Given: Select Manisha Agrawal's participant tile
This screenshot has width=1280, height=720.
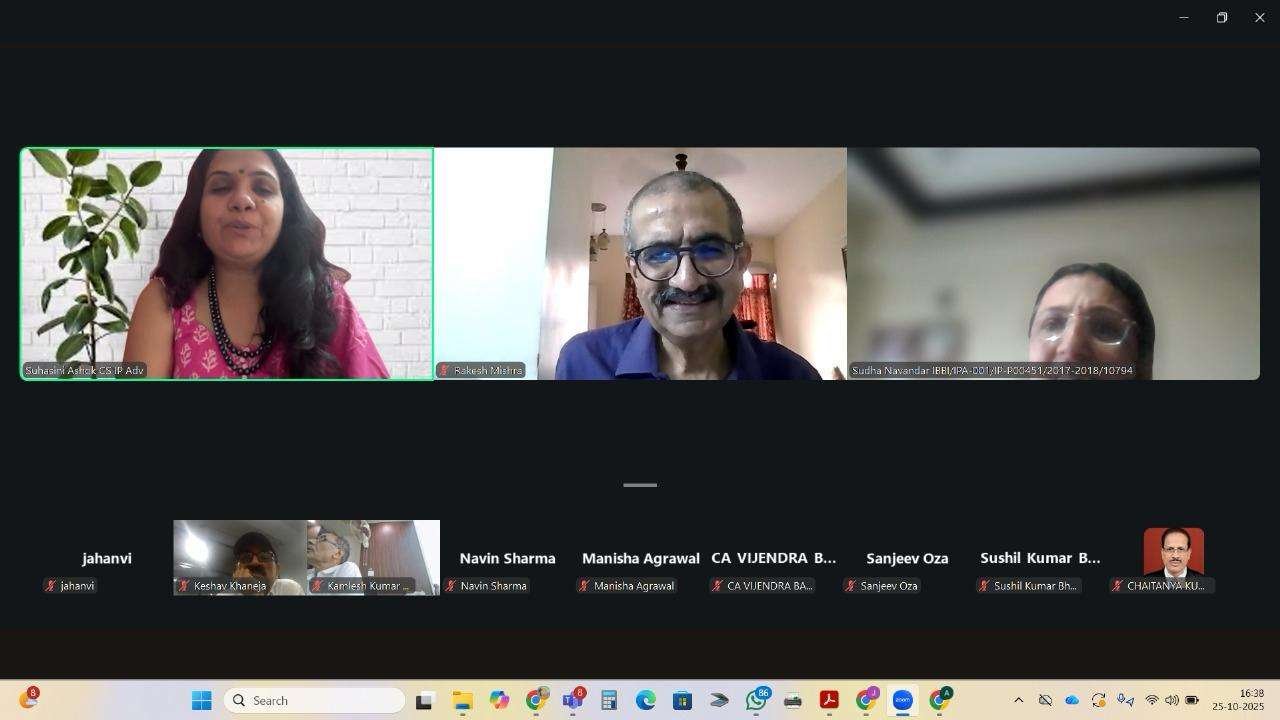Looking at the screenshot, I should (x=640, y=558).
